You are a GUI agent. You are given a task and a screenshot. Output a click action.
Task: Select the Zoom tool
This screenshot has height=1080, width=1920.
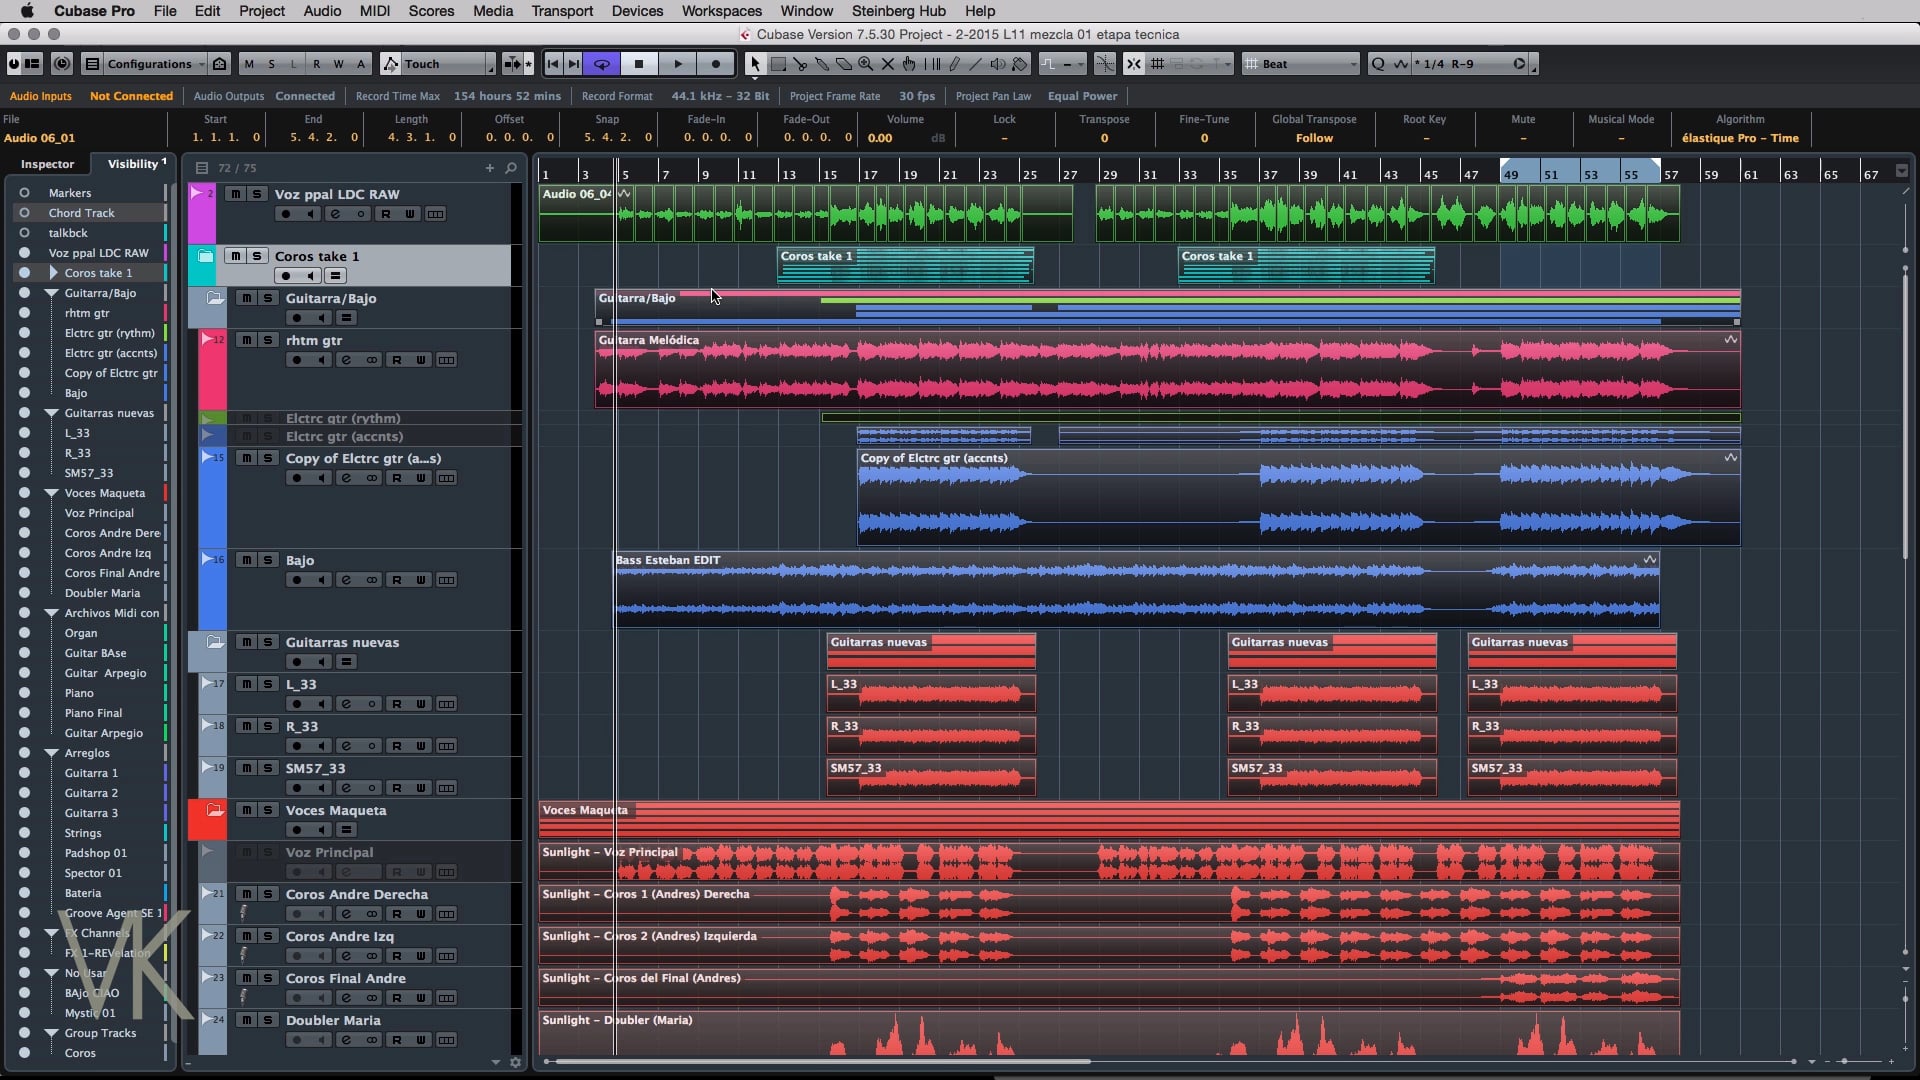tap(866, 64)
